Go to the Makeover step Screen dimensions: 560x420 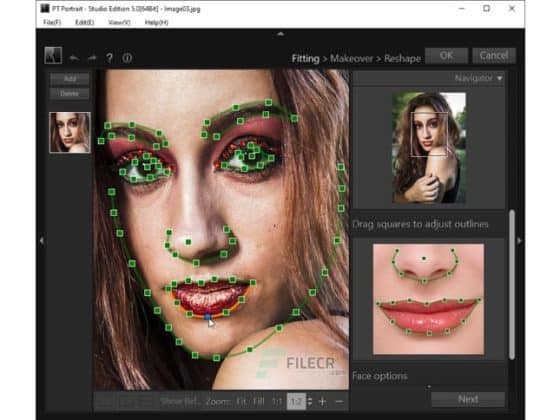coord(351,59)
